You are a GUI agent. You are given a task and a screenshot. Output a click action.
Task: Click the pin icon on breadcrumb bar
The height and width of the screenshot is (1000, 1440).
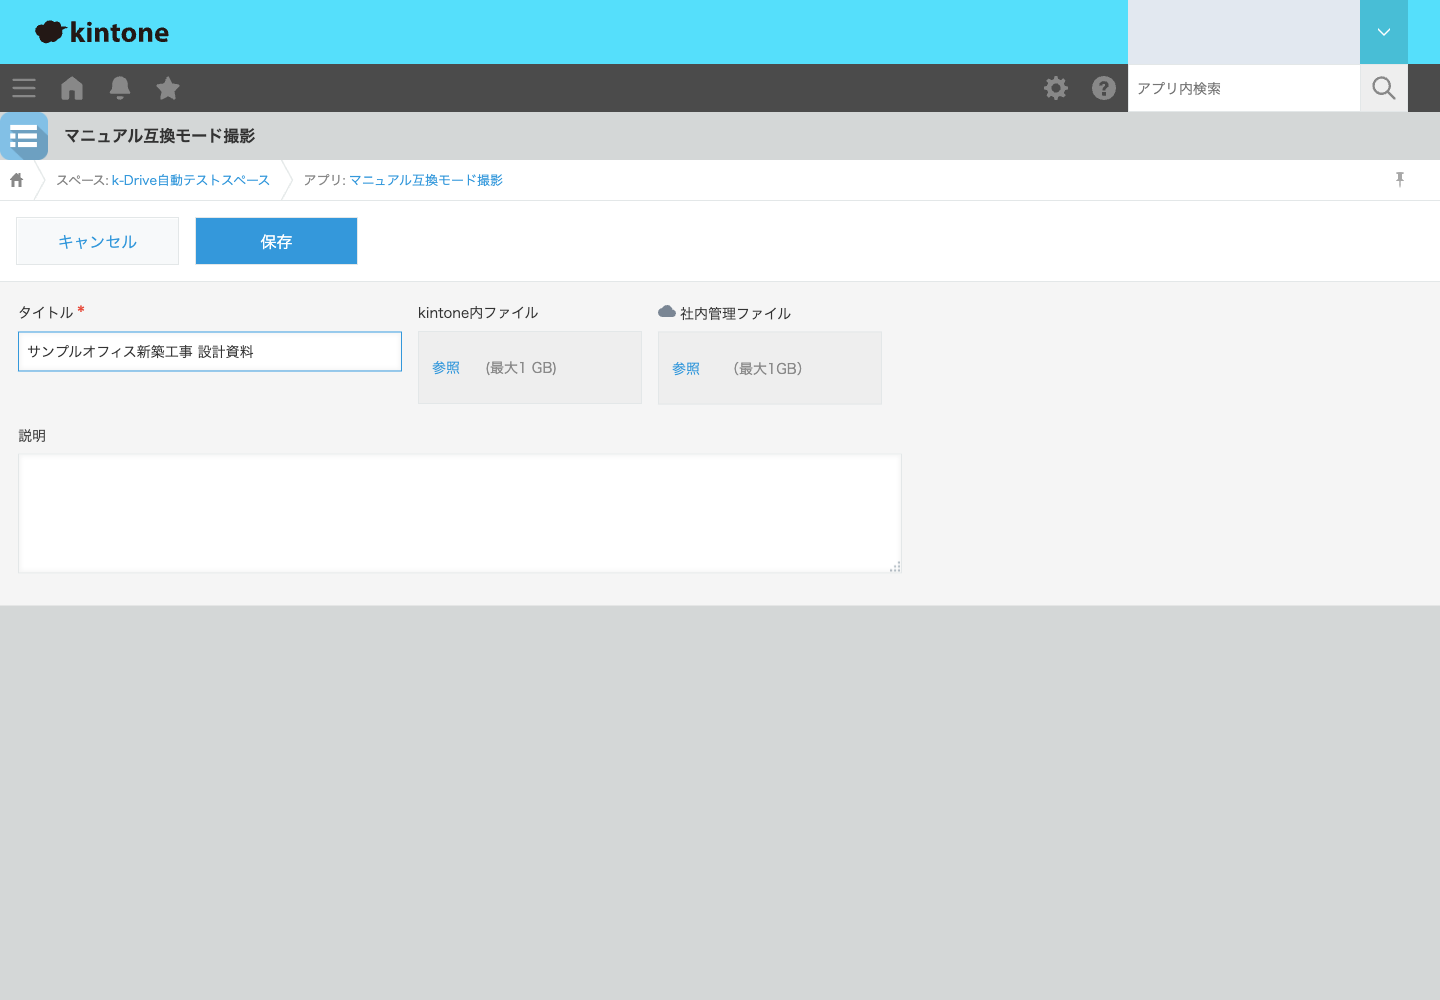tap(1400, 179)
